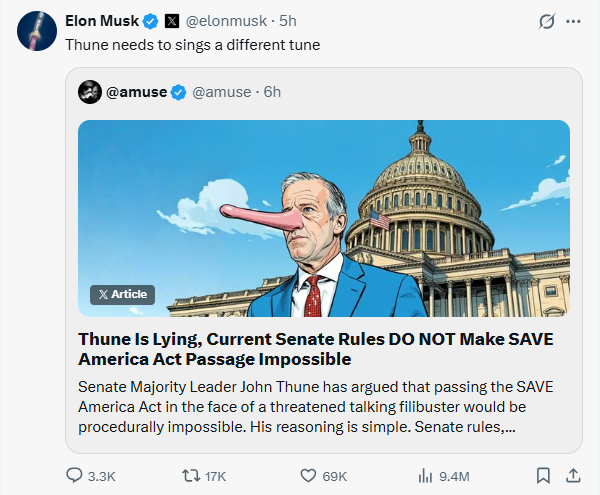Like the post with heart icon
The height and width of the screenshot is (495, 600).
307,474
